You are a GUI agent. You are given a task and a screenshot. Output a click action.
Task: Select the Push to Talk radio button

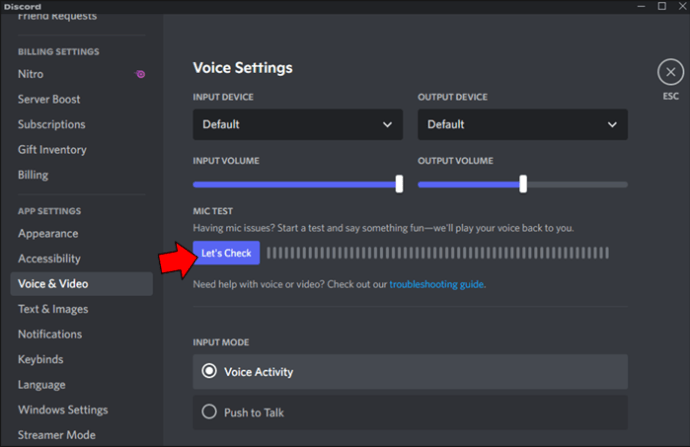click(x=209, y=412)
